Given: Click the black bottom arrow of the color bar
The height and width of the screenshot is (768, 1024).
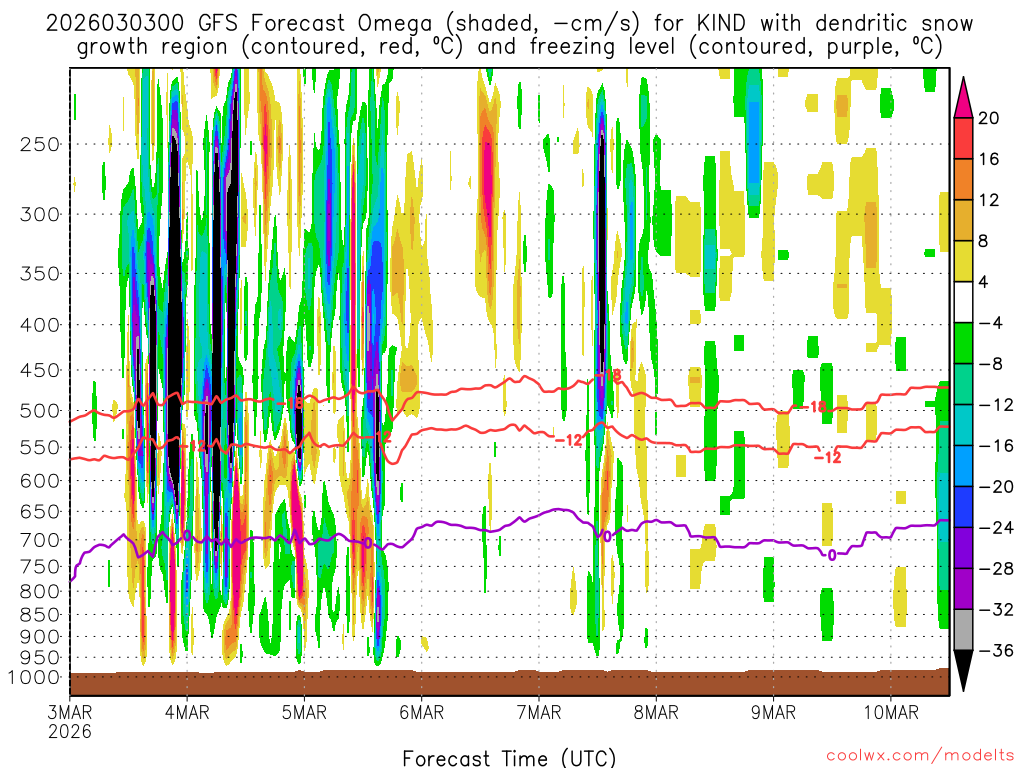Looking at the screenshot, I should [x=963, y=671].
